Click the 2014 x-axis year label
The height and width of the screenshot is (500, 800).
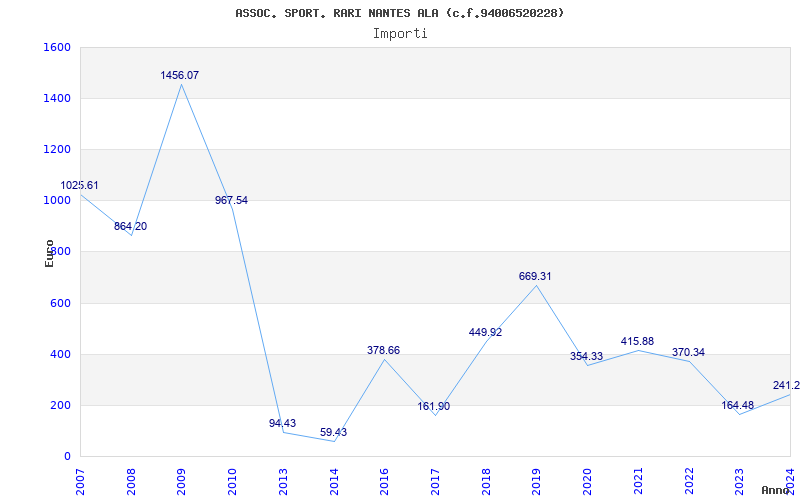tap(334, 482)
